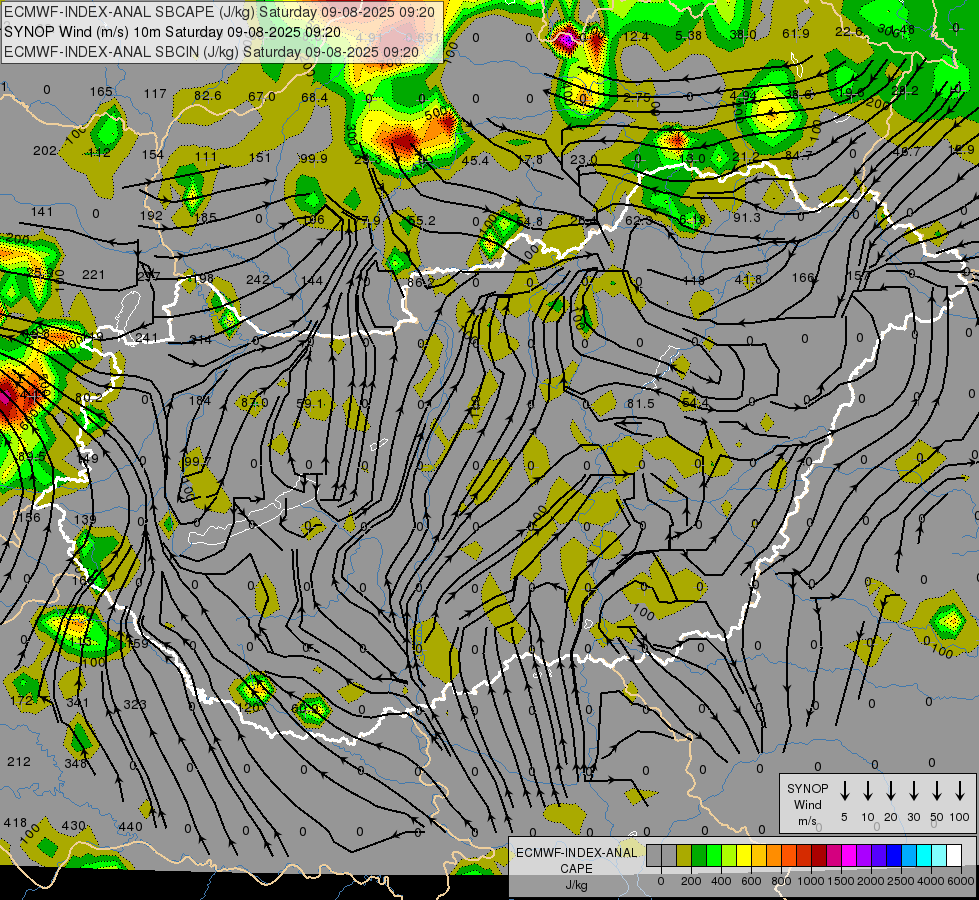Click the map value 418
979x900 pixels.
(16, 823)
